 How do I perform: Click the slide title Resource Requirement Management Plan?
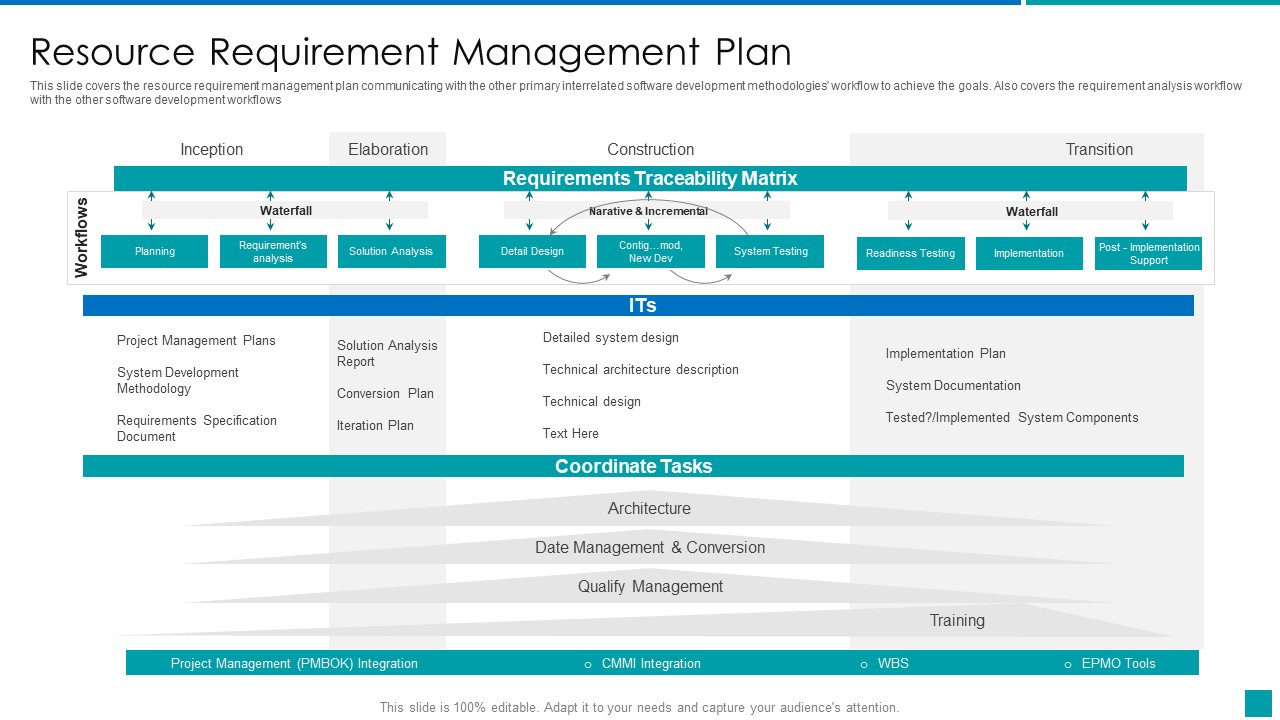click(411, 52)
